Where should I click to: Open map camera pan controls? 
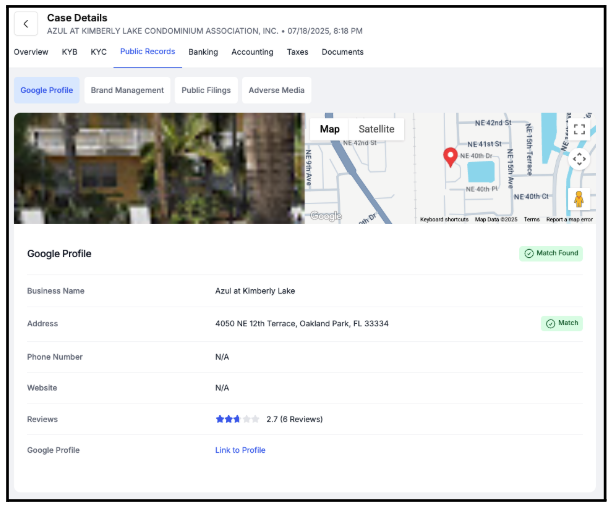tap(579, 159)
